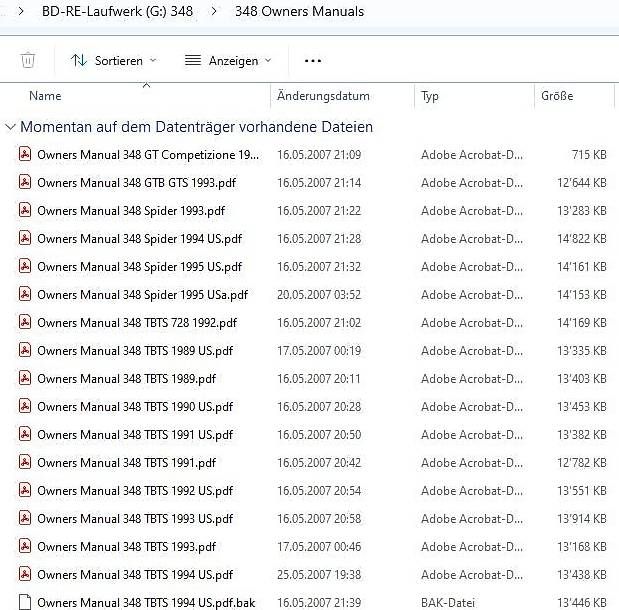The height and width of the screenshot is (610, 619).
Task: Click the 348 Owners Manuals breadcrumb
Action: click(300, 11)
